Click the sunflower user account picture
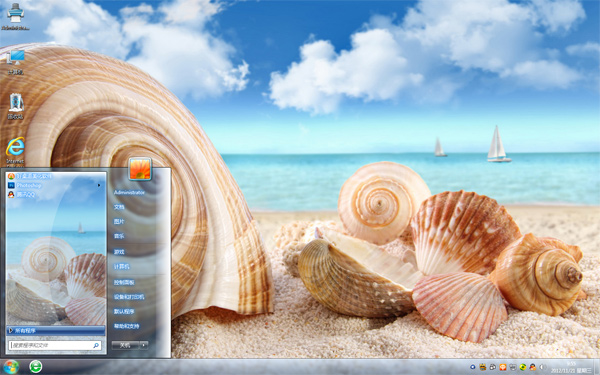 [x=140, y=169]
